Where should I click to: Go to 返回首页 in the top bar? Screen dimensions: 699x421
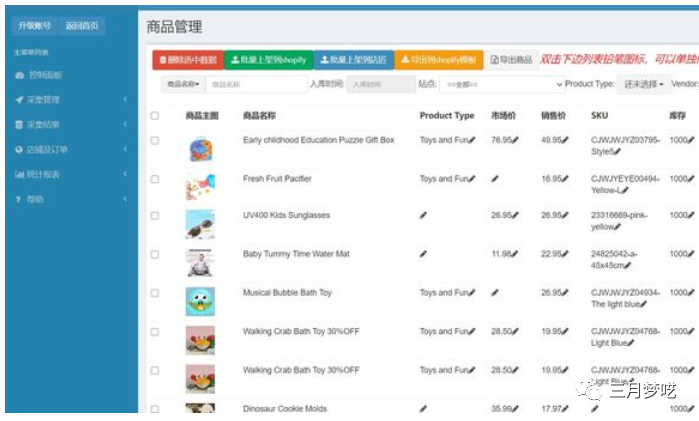click(81, 25)
